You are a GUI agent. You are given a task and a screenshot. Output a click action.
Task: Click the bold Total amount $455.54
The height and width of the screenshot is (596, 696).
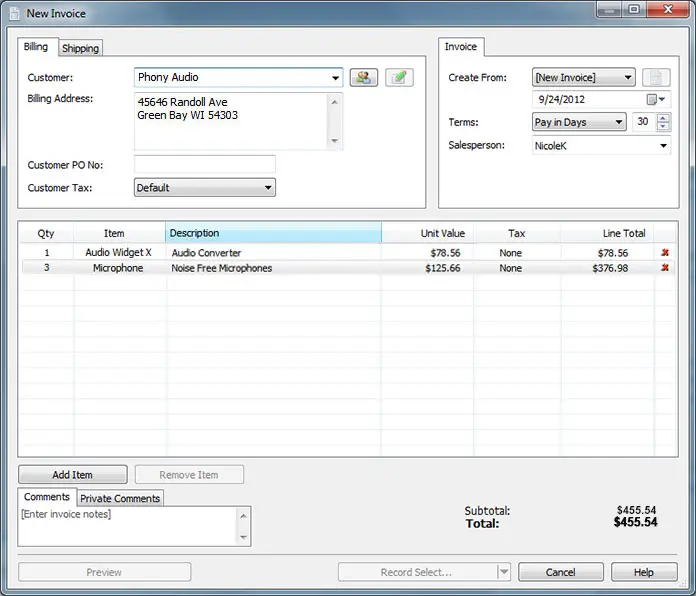pyautogui.click(x=636, y=522)
